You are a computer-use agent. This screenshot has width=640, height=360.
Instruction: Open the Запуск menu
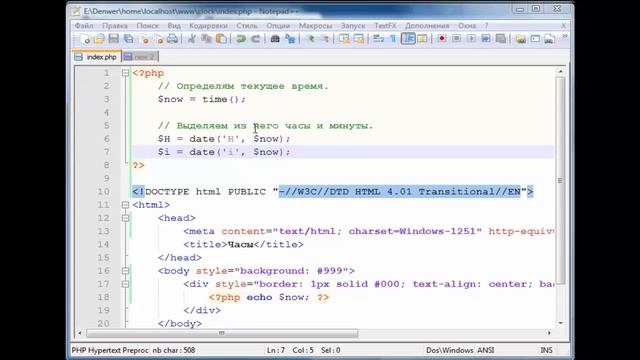pyautogui.click(x=353, y=26)
